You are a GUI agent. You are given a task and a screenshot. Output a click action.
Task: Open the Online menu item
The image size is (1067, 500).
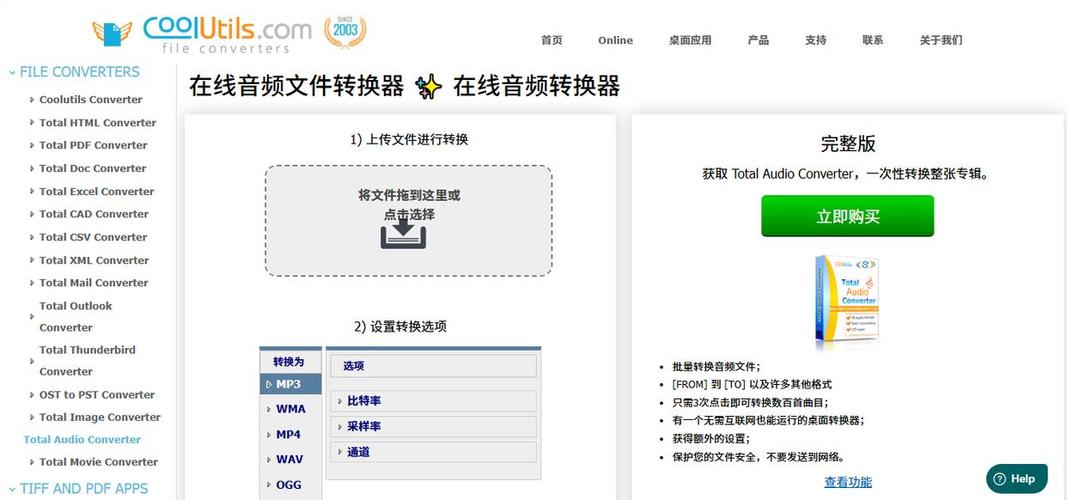point(615,40)
